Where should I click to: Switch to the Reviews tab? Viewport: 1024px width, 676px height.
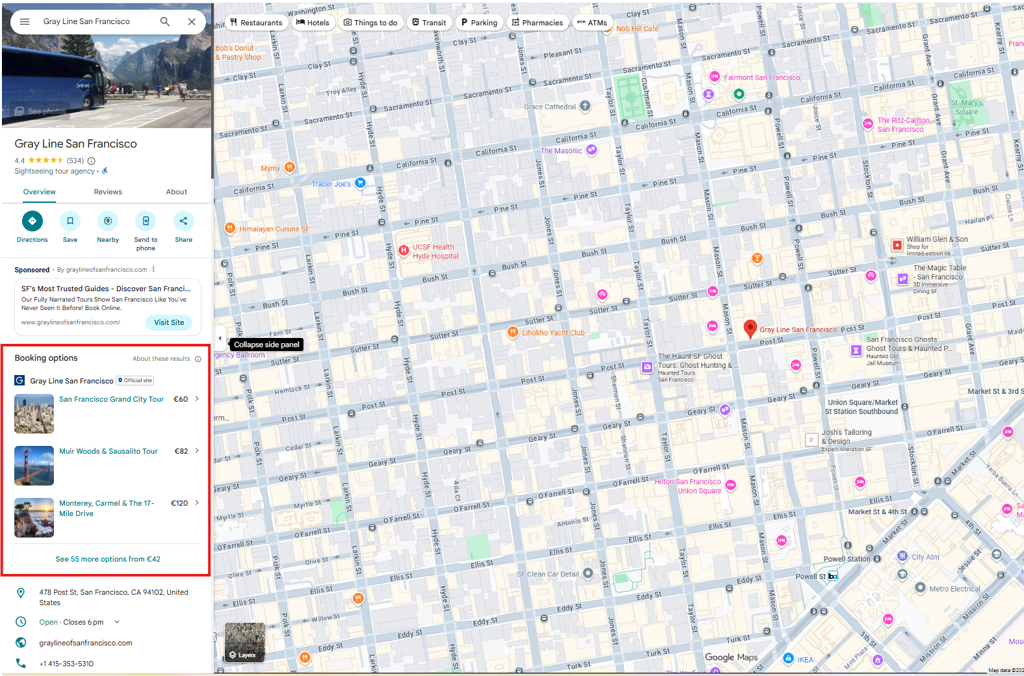[108, 192]
